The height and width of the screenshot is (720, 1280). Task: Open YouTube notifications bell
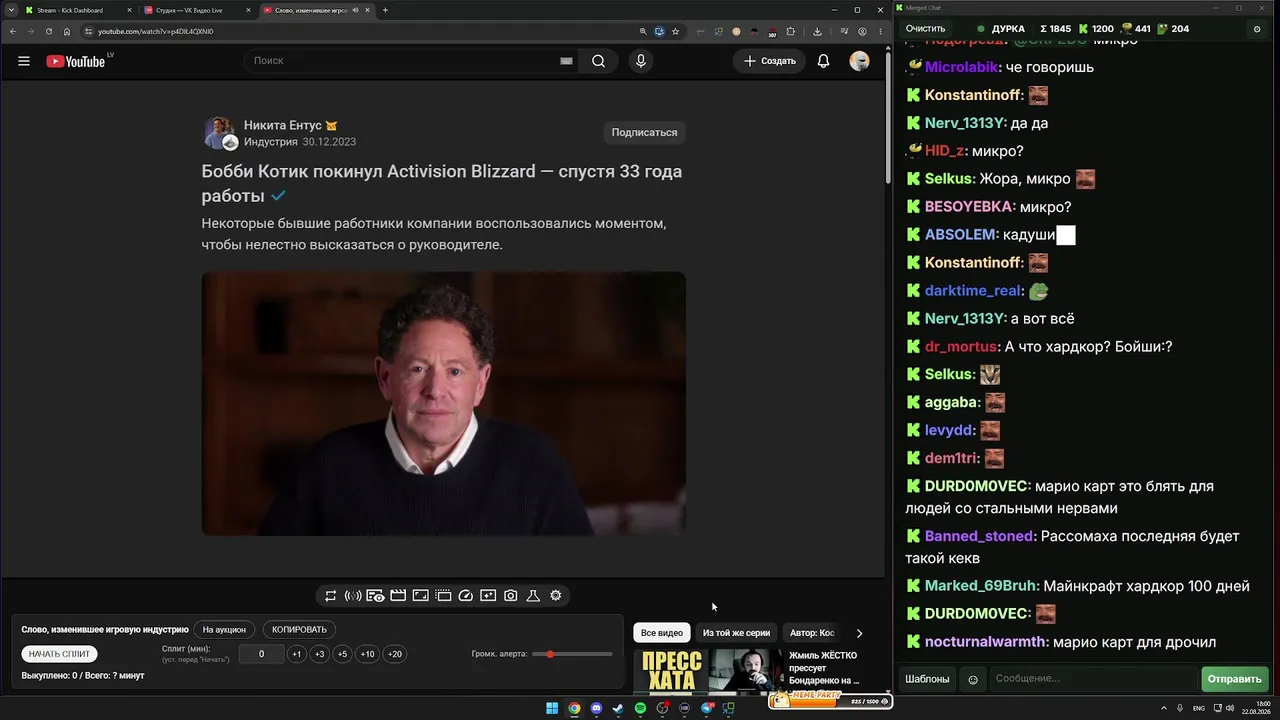(823, 61)
